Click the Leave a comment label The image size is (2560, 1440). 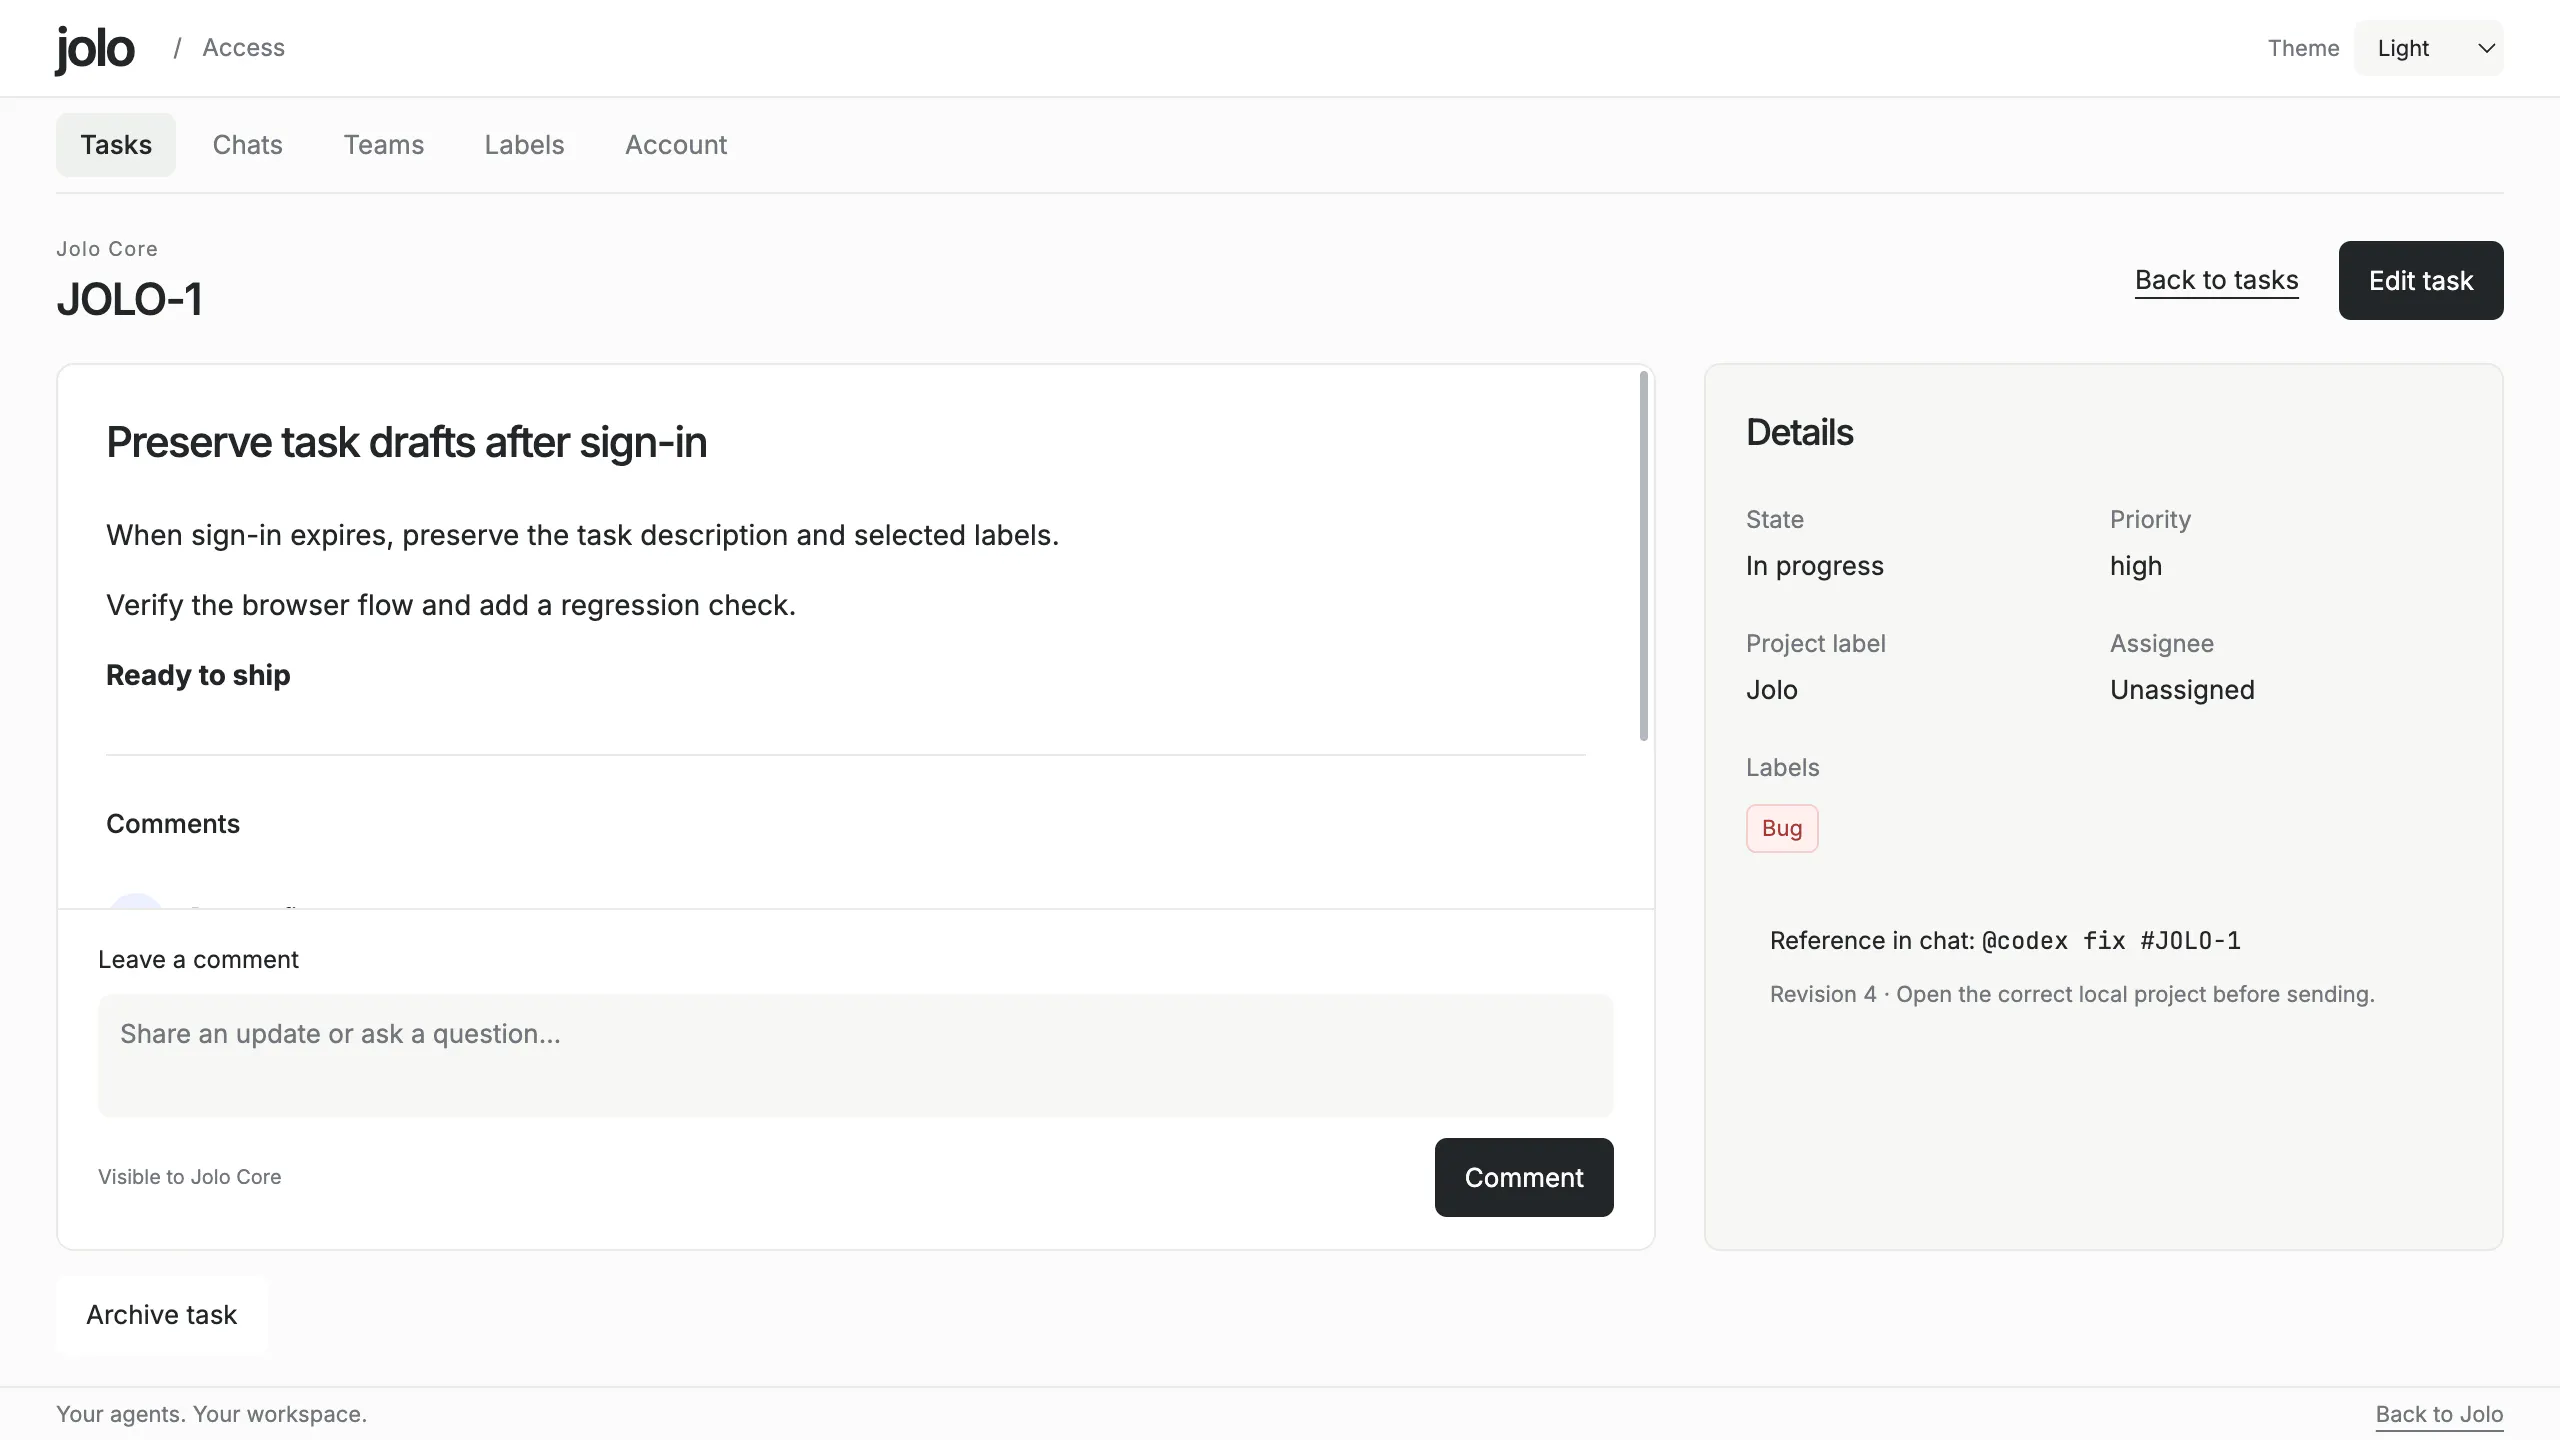198,960
